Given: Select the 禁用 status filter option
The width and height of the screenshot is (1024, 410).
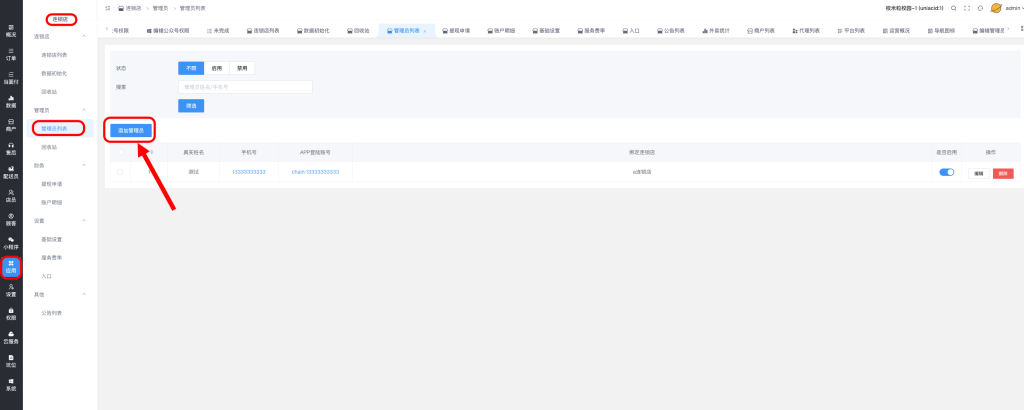Looking at the screenshot, I should coord(241,68).
